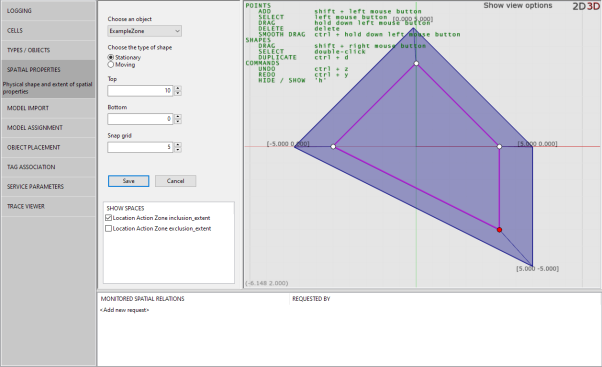The image size is (602, 367).
Task: Switch to OBJECT PLACEMENT section
Action: pos(48,147)
